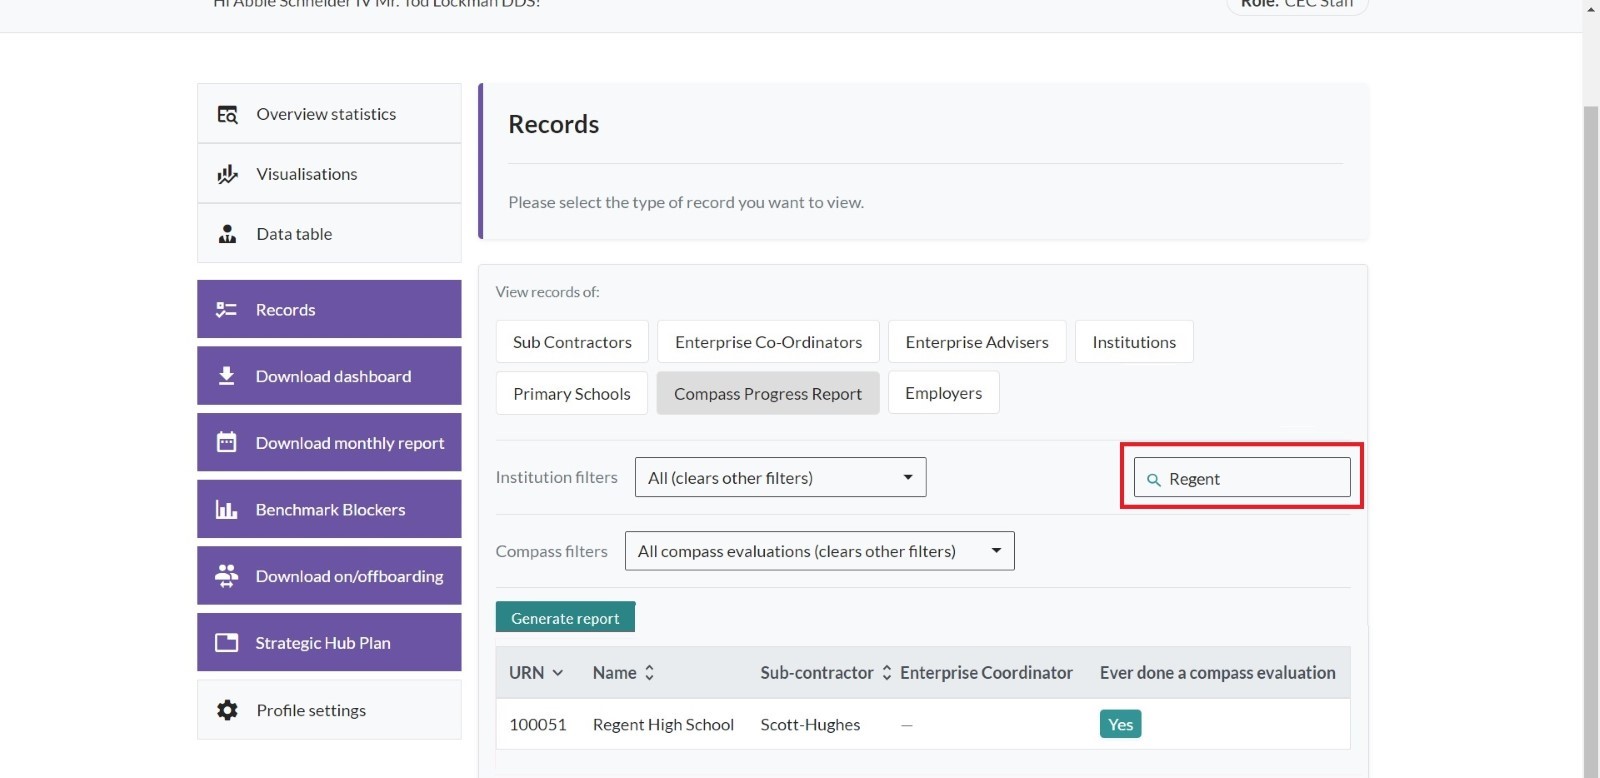Click the Profile settings gear icon
Screen dimensions: 1600x778
227,710
